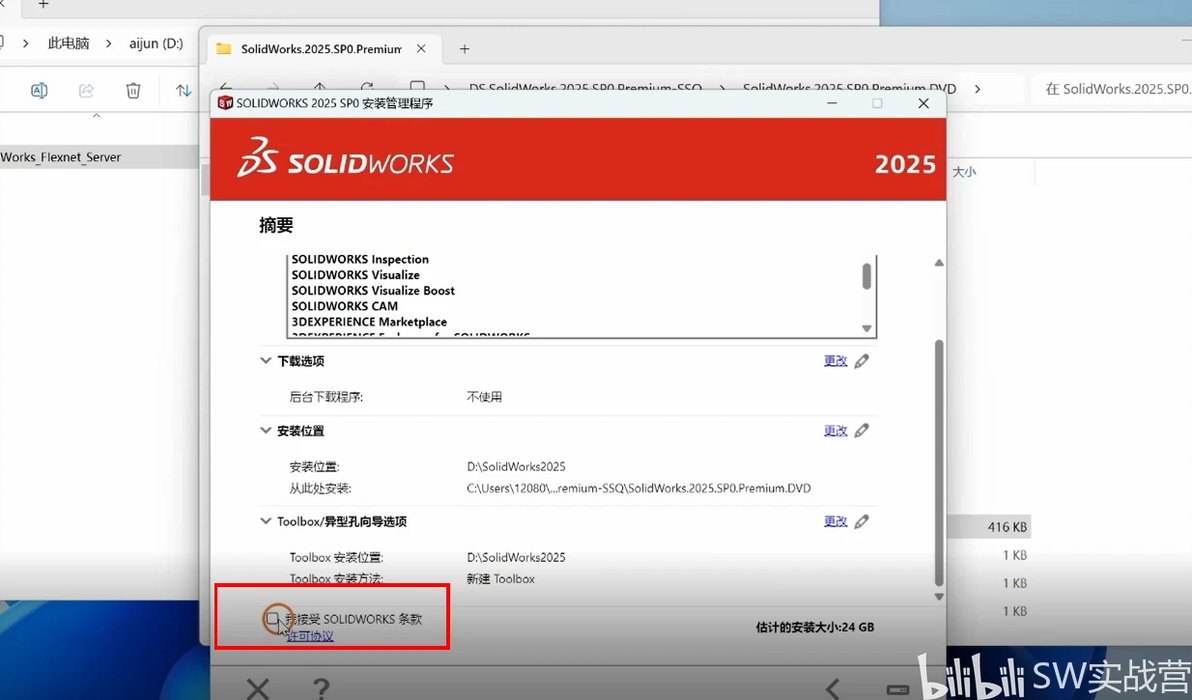1192x700 pixels.
Task: Open installer help with the question mark icon
Action: [x=322, y=689]
